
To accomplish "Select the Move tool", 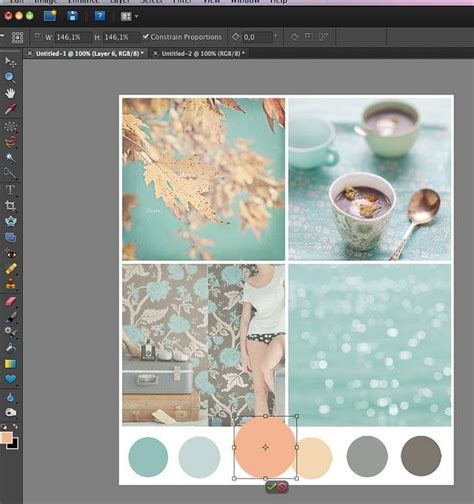I will coord(10,62).
